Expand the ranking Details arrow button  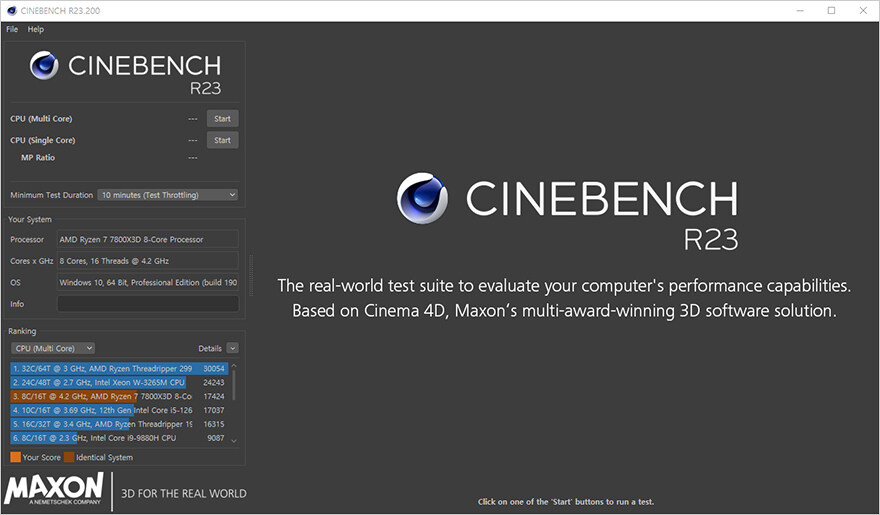tap(233, 348)
